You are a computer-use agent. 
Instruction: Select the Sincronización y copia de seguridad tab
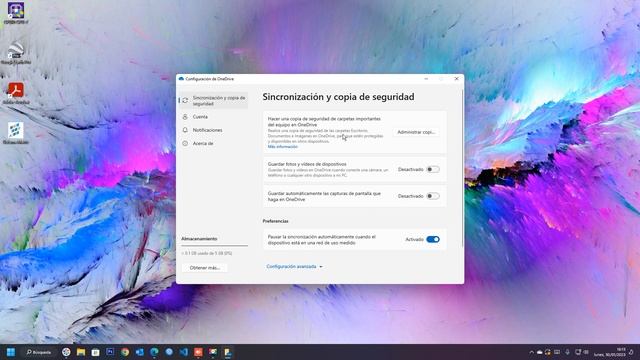[x=213, y=100]
